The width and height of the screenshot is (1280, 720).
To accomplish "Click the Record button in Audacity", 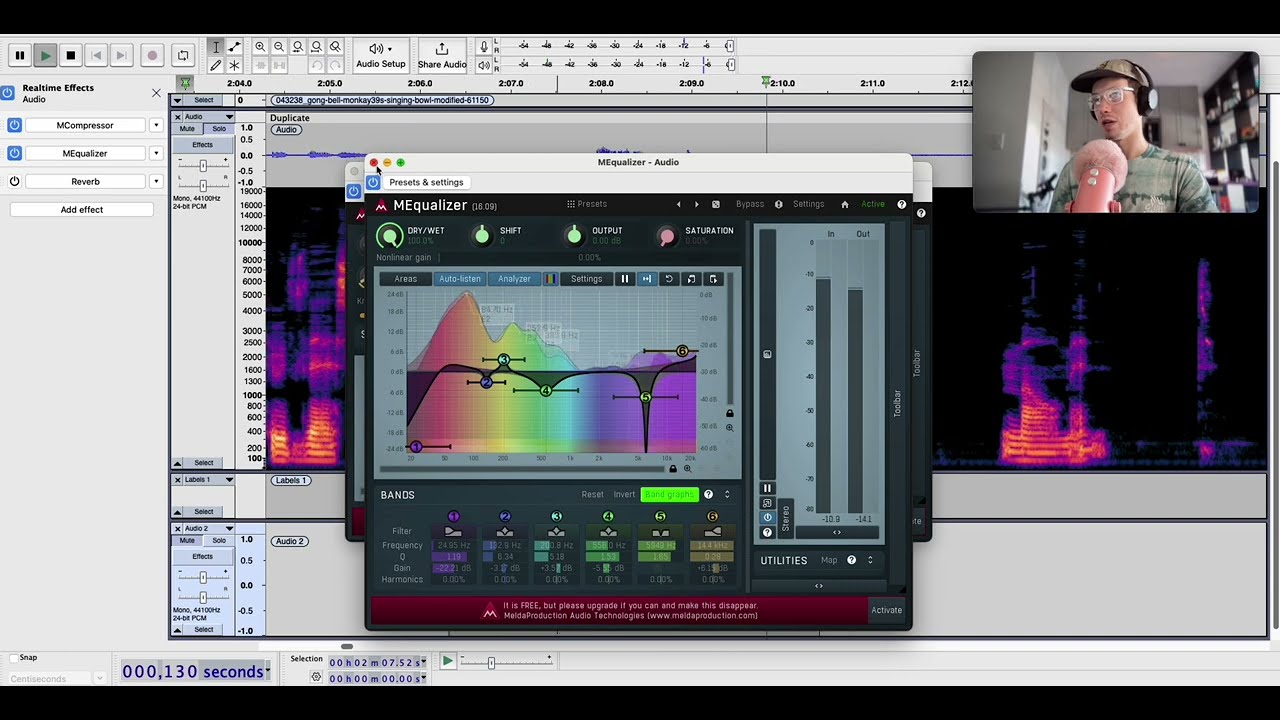I will click(152, 56).
